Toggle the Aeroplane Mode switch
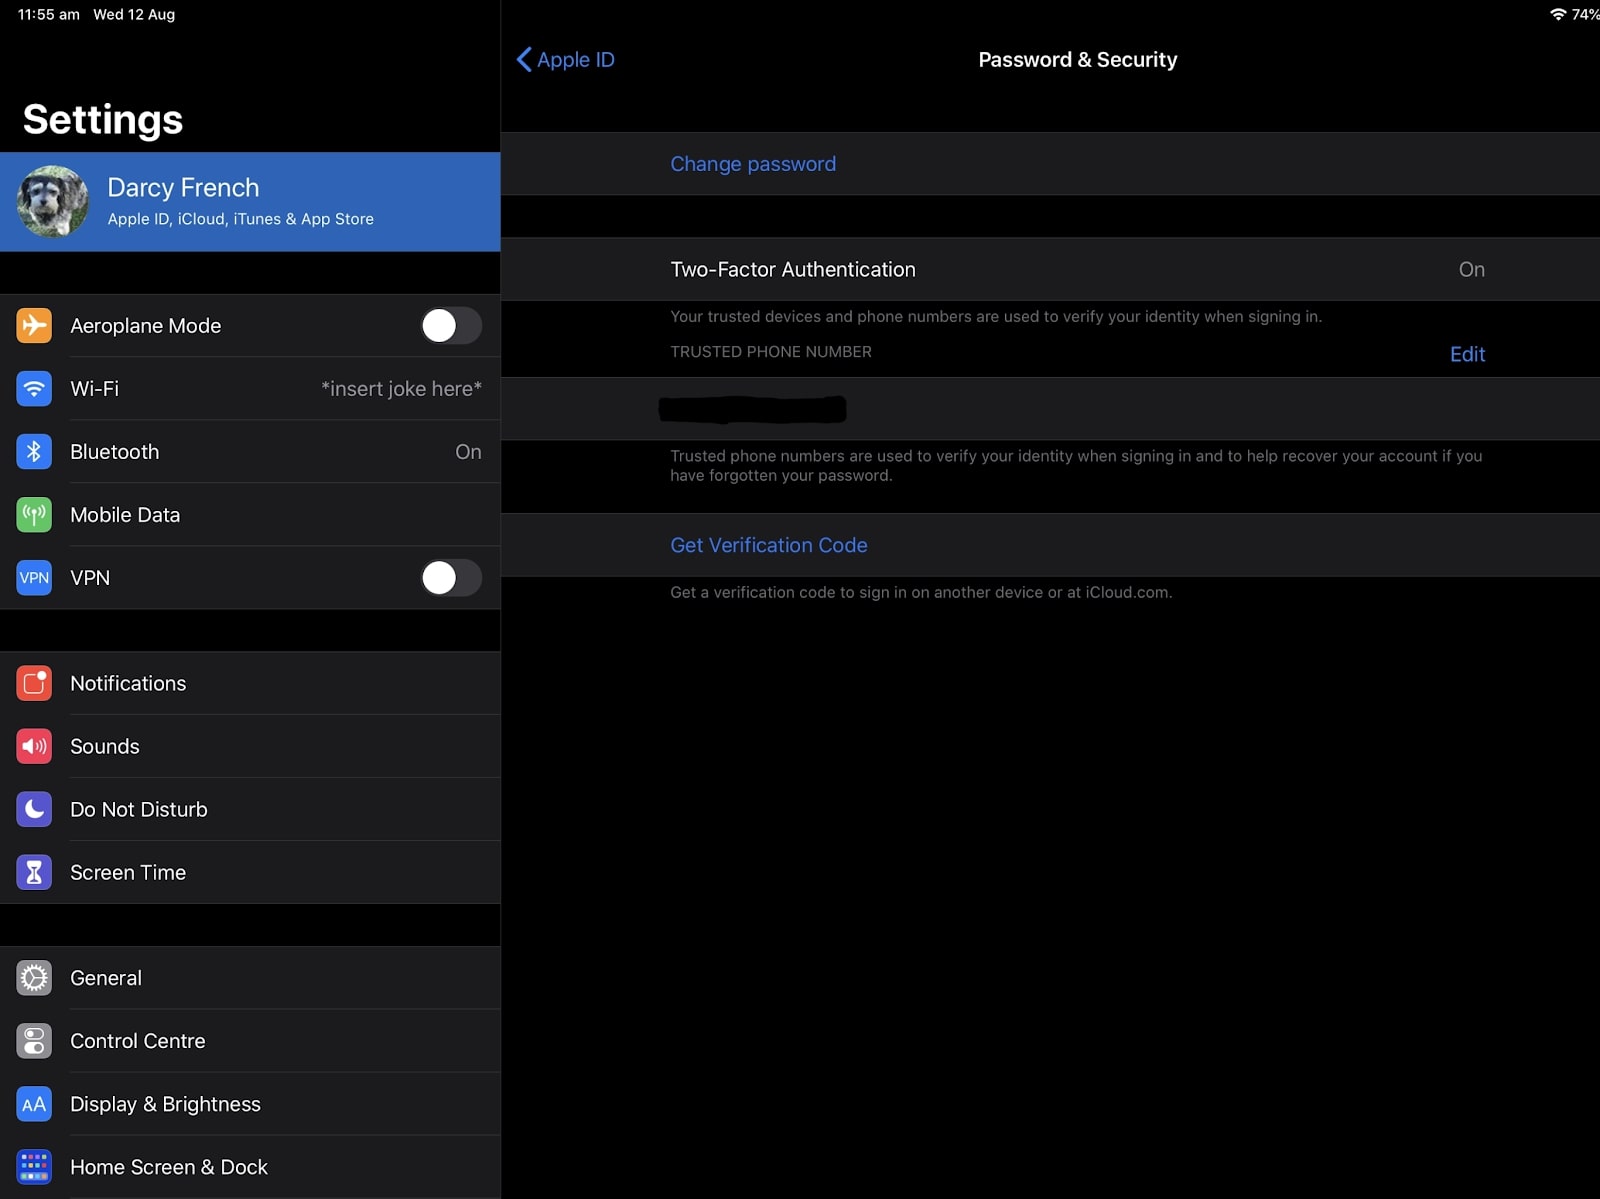 click(x=451, y=325)
